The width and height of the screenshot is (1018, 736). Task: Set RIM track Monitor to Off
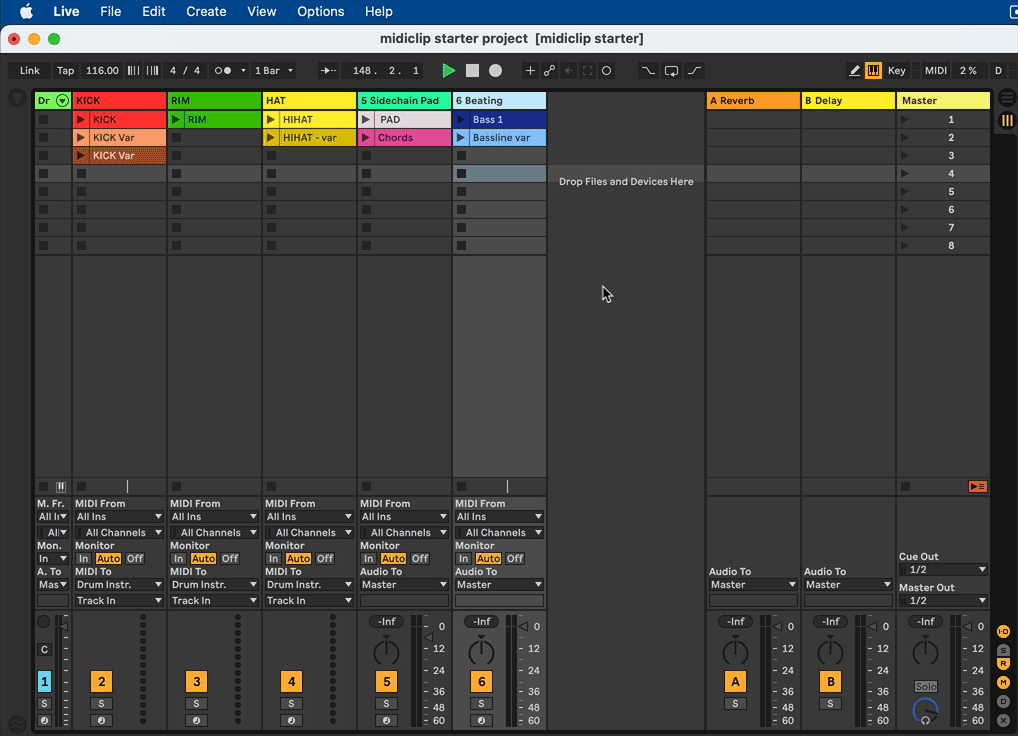[x=230, y=559]
